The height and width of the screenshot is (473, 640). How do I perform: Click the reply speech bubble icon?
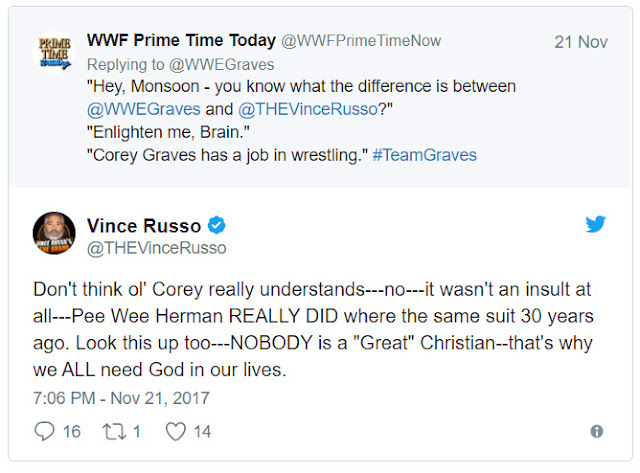click(44, 431)
